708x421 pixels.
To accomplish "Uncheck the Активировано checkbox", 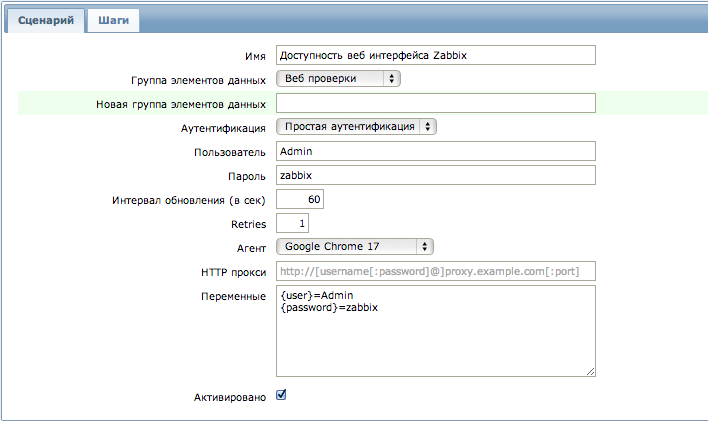I will pos(281,395).
